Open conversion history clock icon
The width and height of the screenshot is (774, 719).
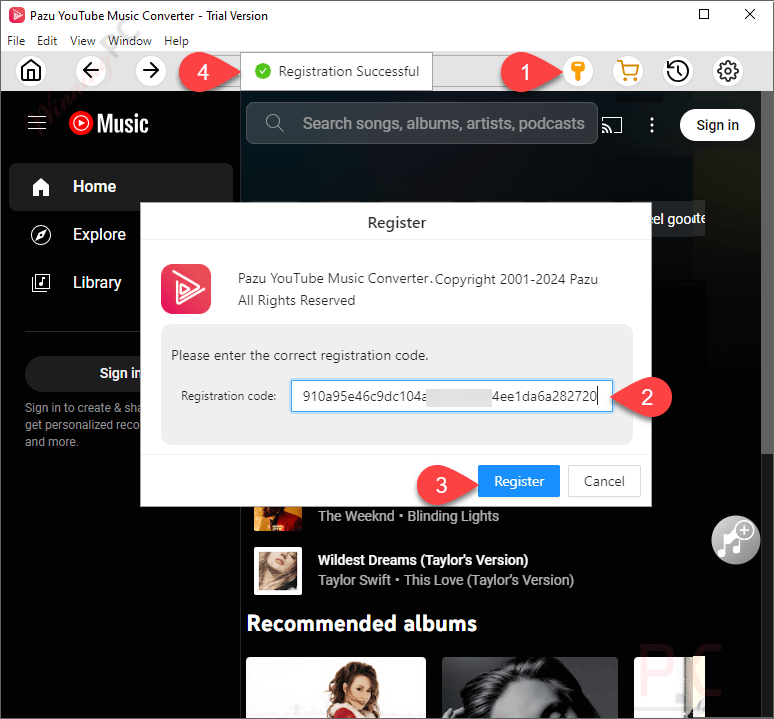(x=678, y=71)
